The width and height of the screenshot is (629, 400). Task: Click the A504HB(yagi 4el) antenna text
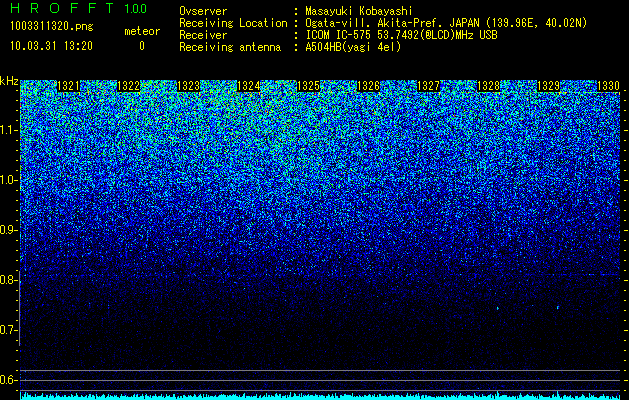point(353,47)
